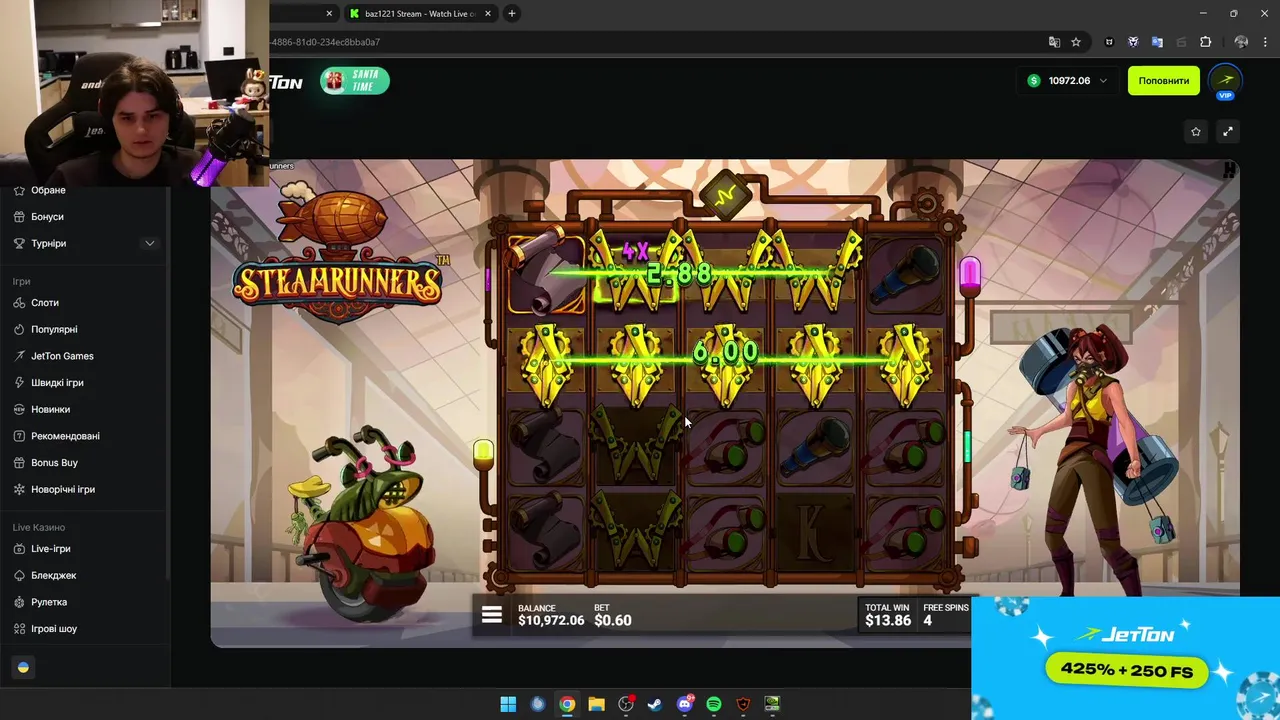
Task: Open Рулетка in Live Казино
Action: click(49, 602)
